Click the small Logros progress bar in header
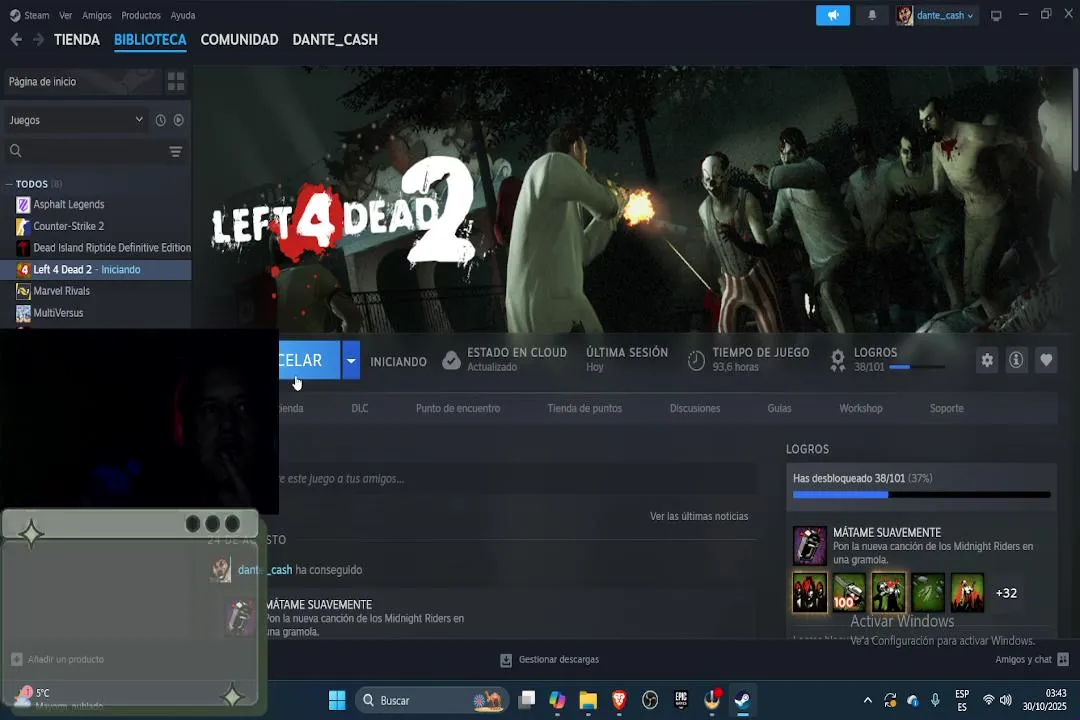The width and height of the screenshot is (1080, 720). pos(917,367)
